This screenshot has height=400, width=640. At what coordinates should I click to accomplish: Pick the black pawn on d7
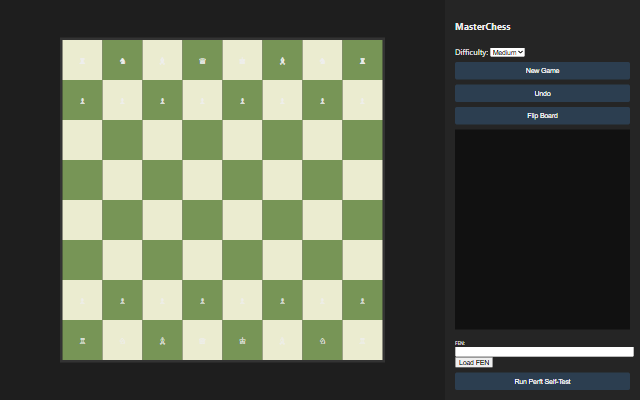[202, 100]
